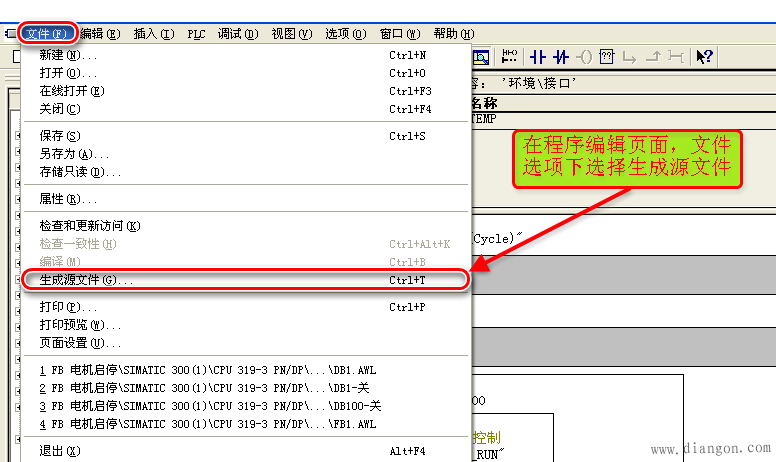776x462 pixels.
Task: Click the magnifier monitor icon in toolbar
Action: [480, 57]
